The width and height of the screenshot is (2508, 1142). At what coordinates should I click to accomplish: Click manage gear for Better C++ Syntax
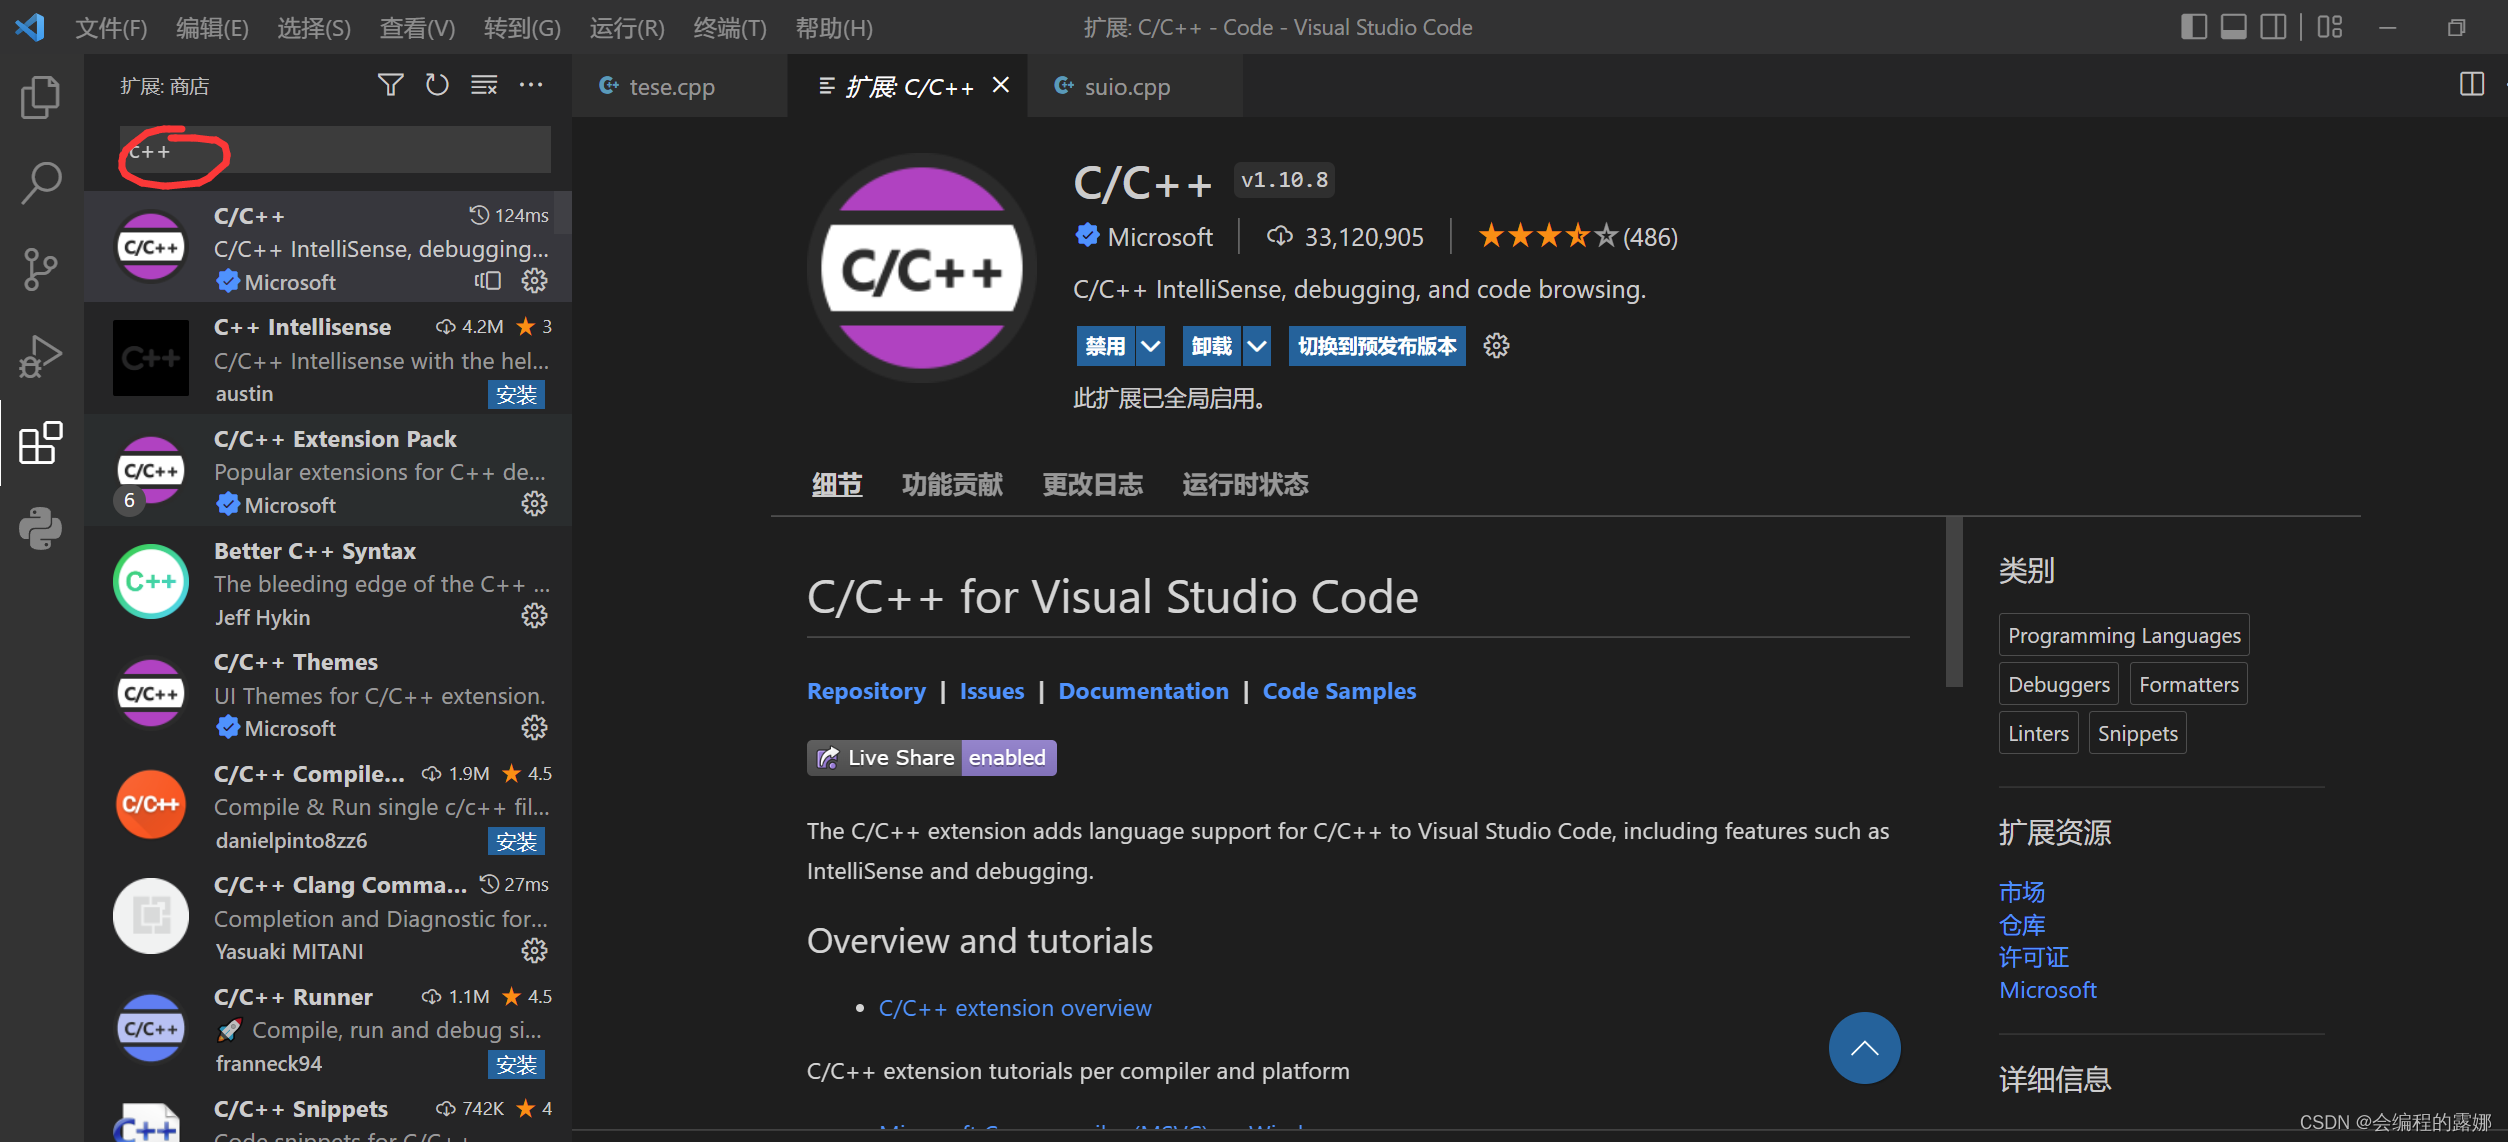534,616
